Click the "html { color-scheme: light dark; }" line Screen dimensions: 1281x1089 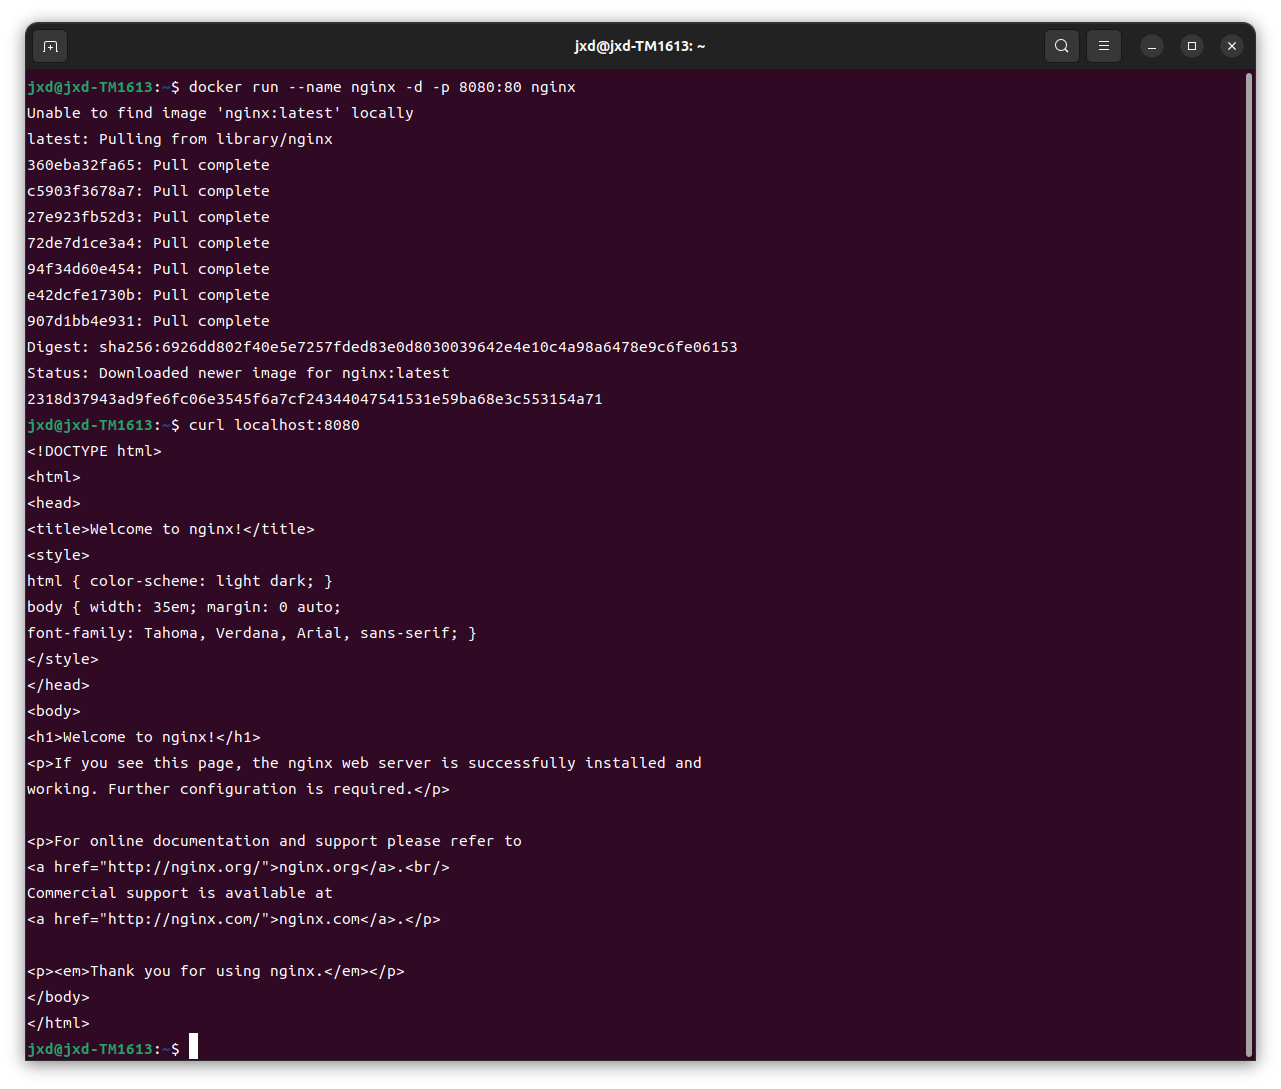[x=180, y=581]
